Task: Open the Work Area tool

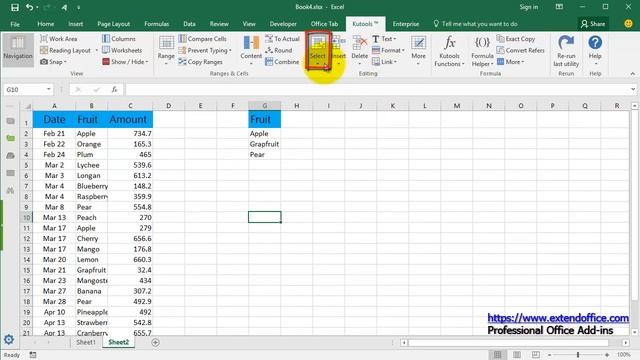Action: [59, 39]
